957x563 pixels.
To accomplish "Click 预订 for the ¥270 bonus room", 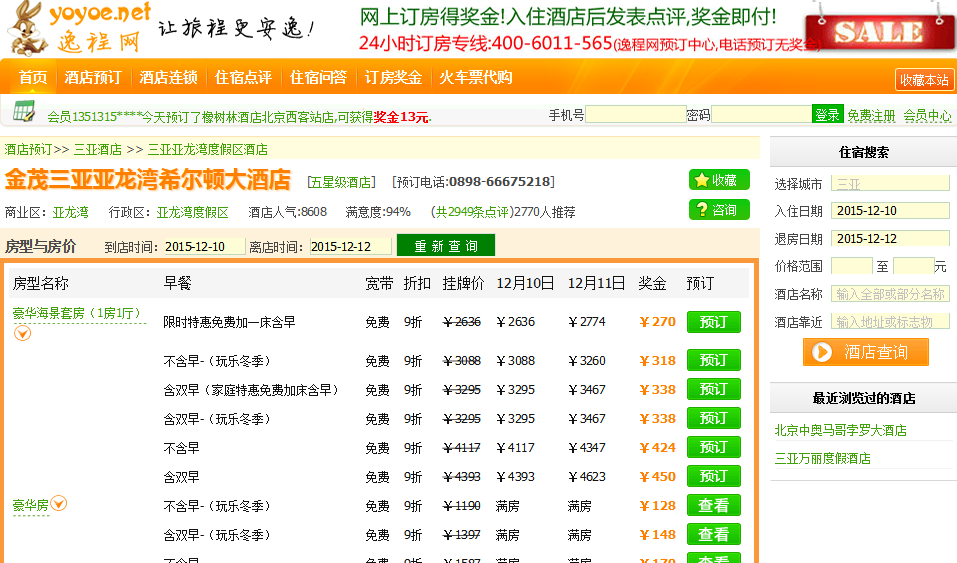I will 713,322.
